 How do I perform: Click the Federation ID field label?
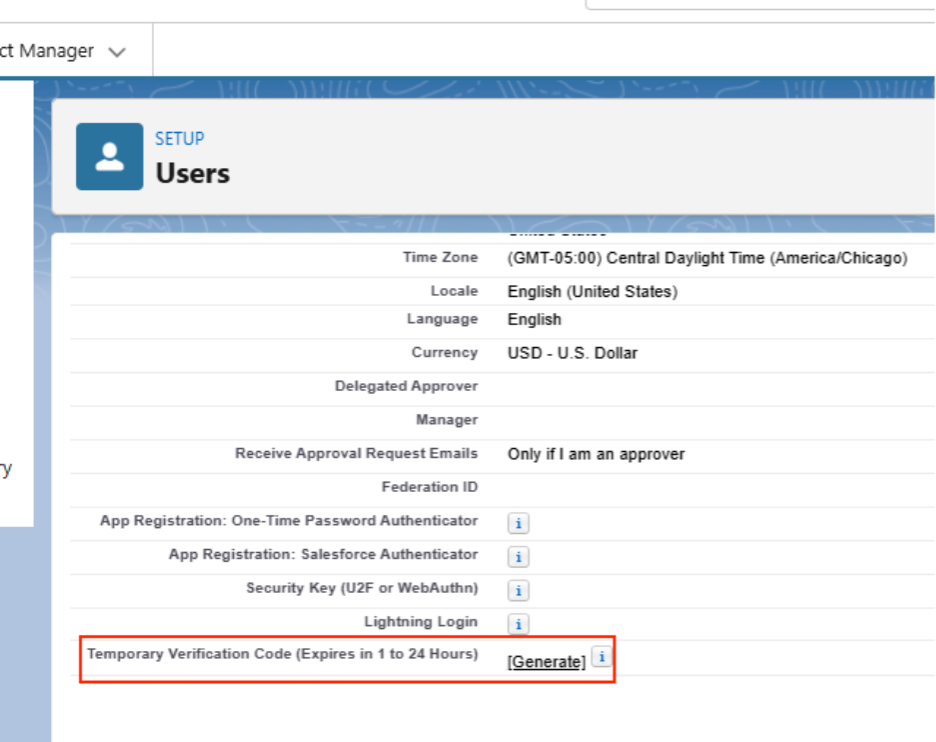429,487
